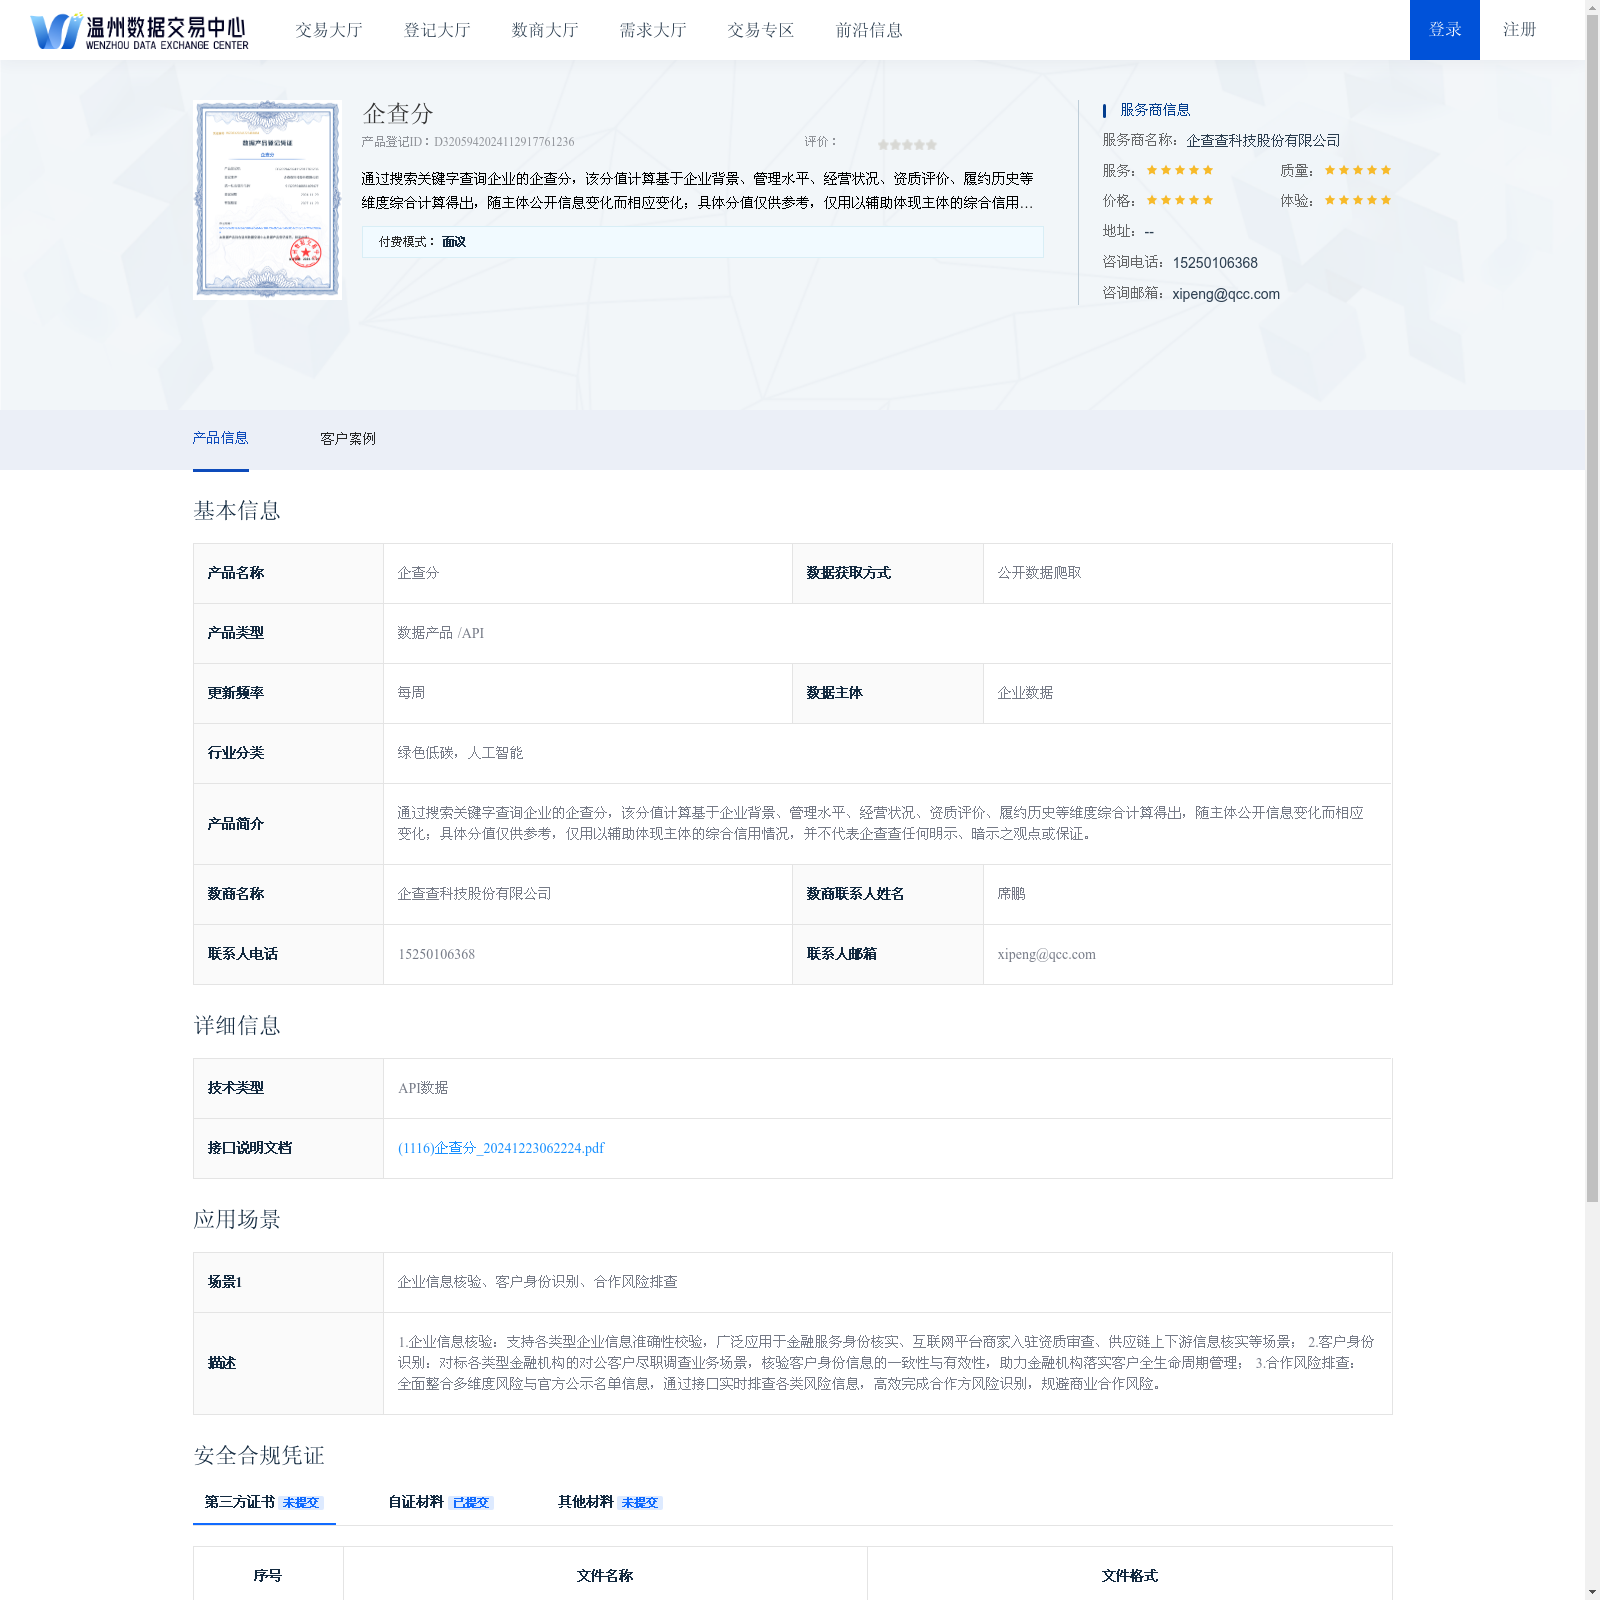Viewport: 1600px width, 1600px height.
Task: Open the product registration certificate thumbnail
Action: (268, 199)
